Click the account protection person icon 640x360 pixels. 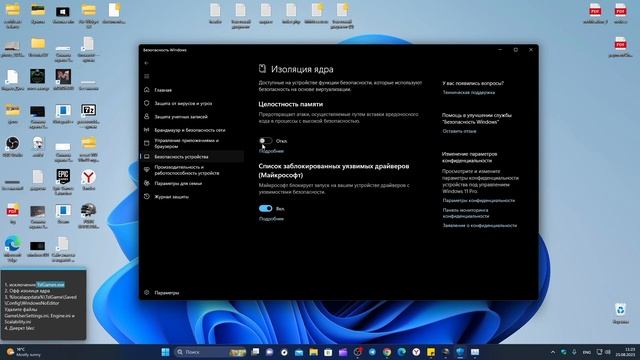point(147,116)
